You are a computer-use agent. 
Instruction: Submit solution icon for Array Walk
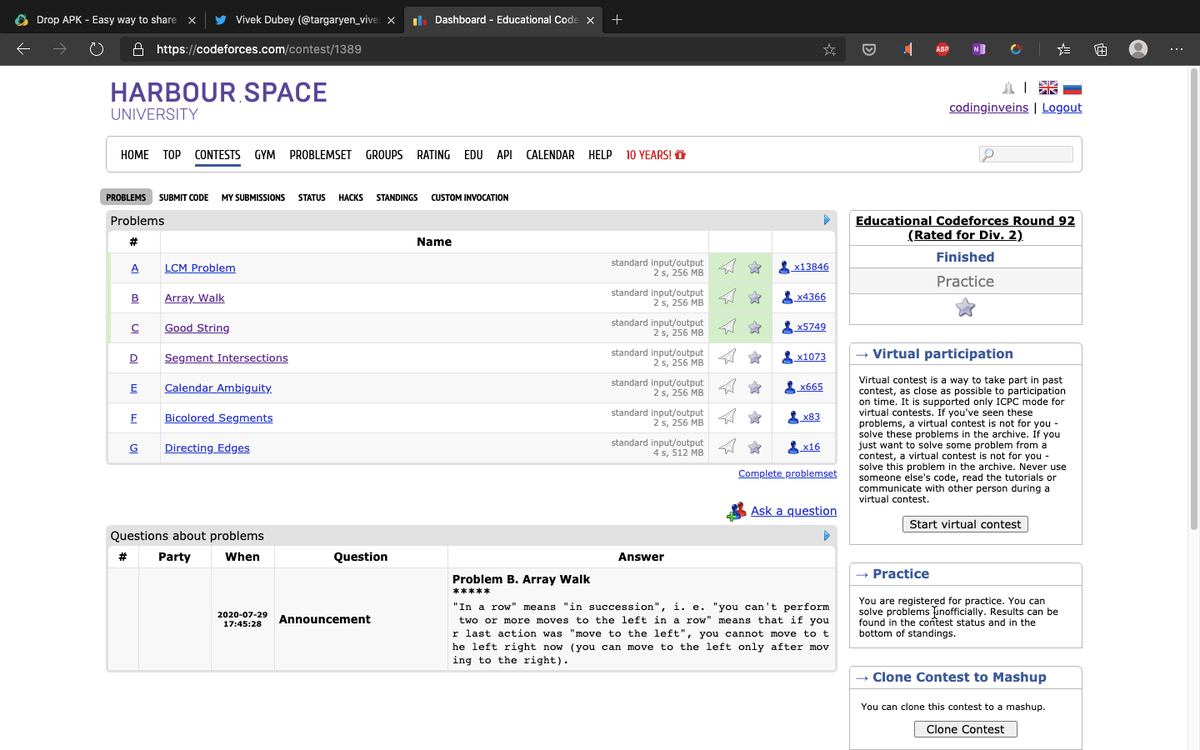click(x=729, y=297)
